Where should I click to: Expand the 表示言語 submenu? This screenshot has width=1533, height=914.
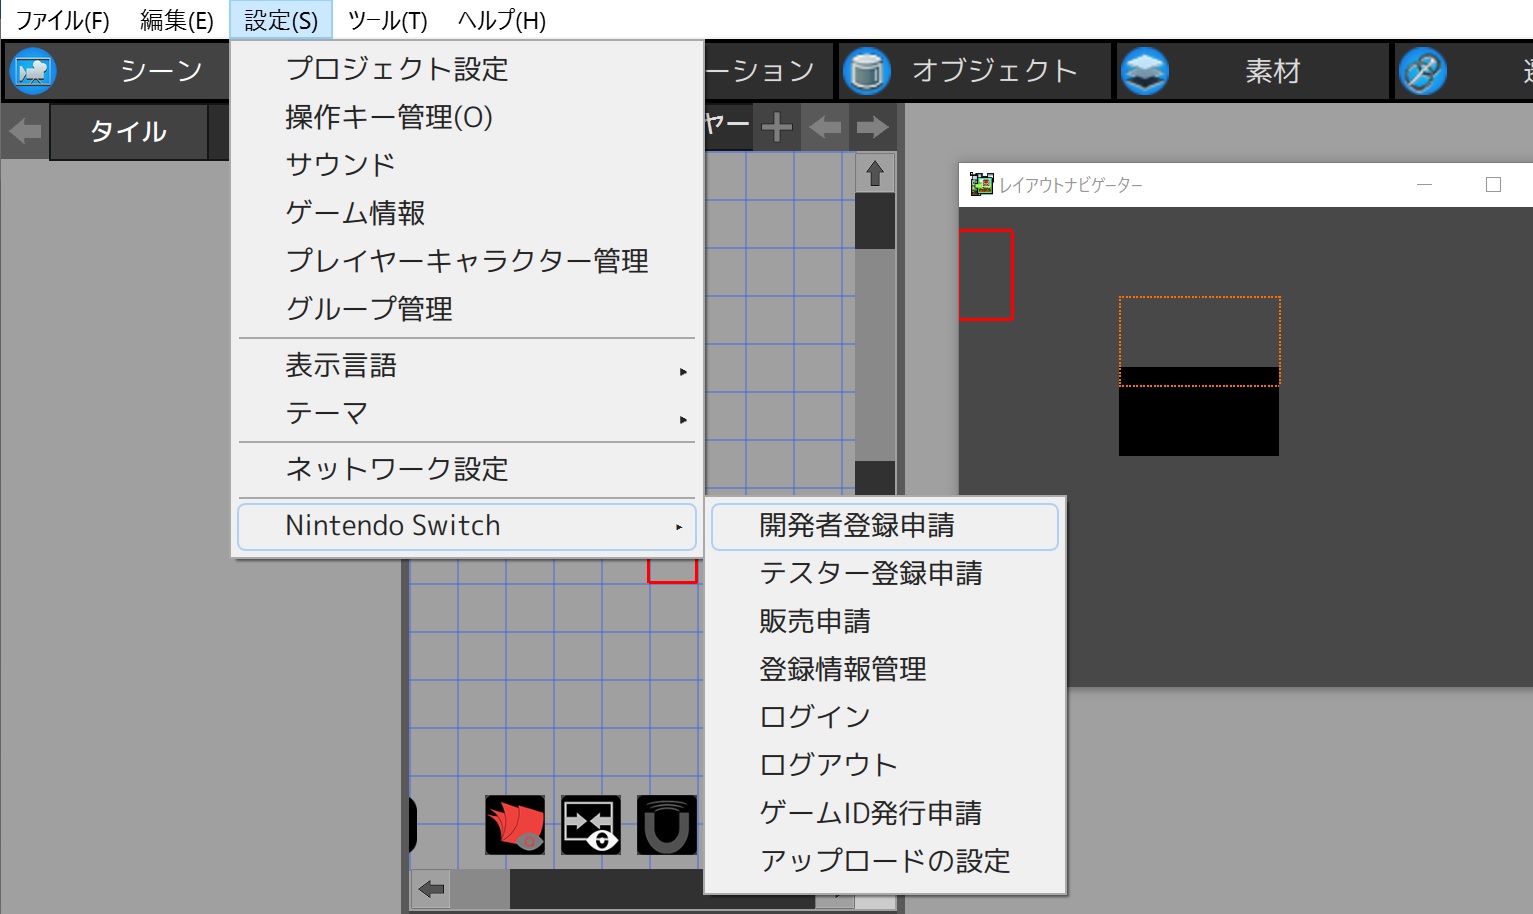coord(467,366)
